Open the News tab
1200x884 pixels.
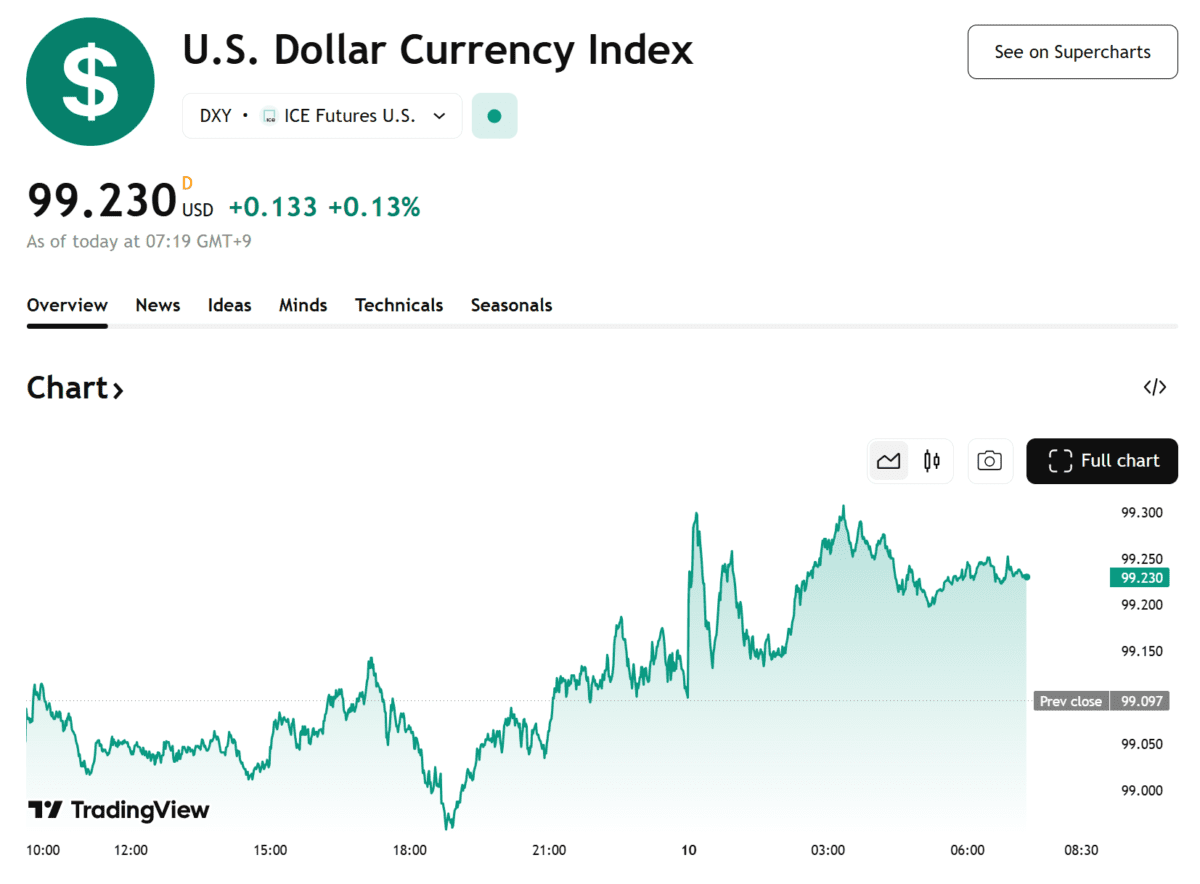click(158, 305)
